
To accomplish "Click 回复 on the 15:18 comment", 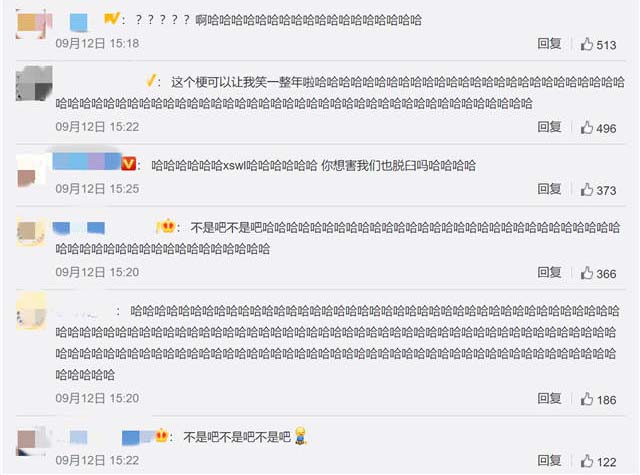I will 549,43.
